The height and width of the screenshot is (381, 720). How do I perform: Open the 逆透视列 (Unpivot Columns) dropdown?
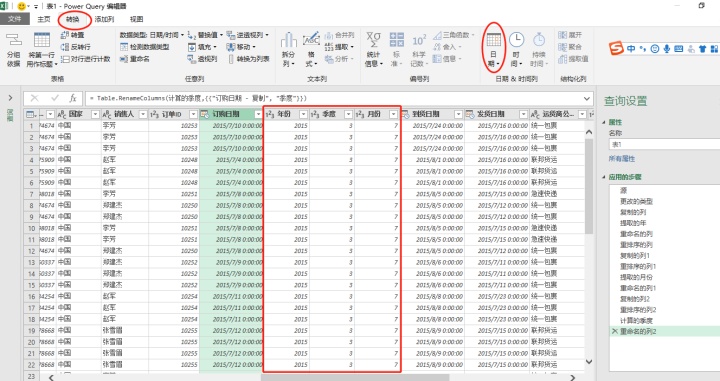click(x=248, y=35)
